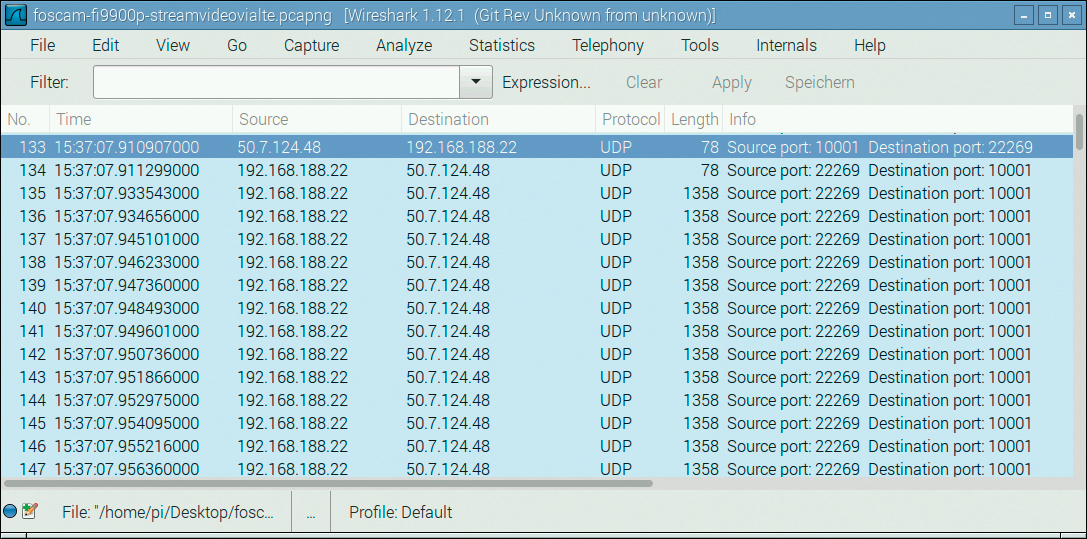Open the Telephony menu

(x=607, y=45)
